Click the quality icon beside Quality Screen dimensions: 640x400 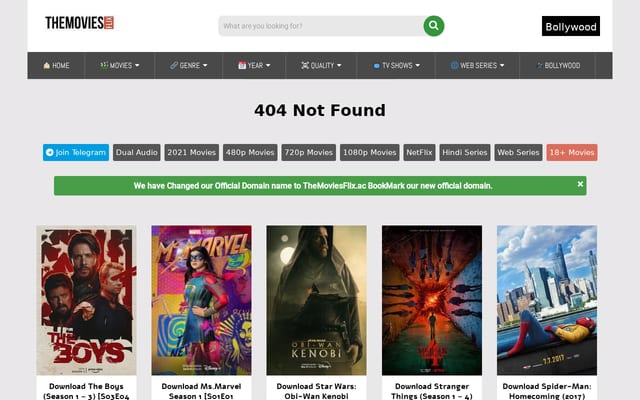[x=305, y=65]
